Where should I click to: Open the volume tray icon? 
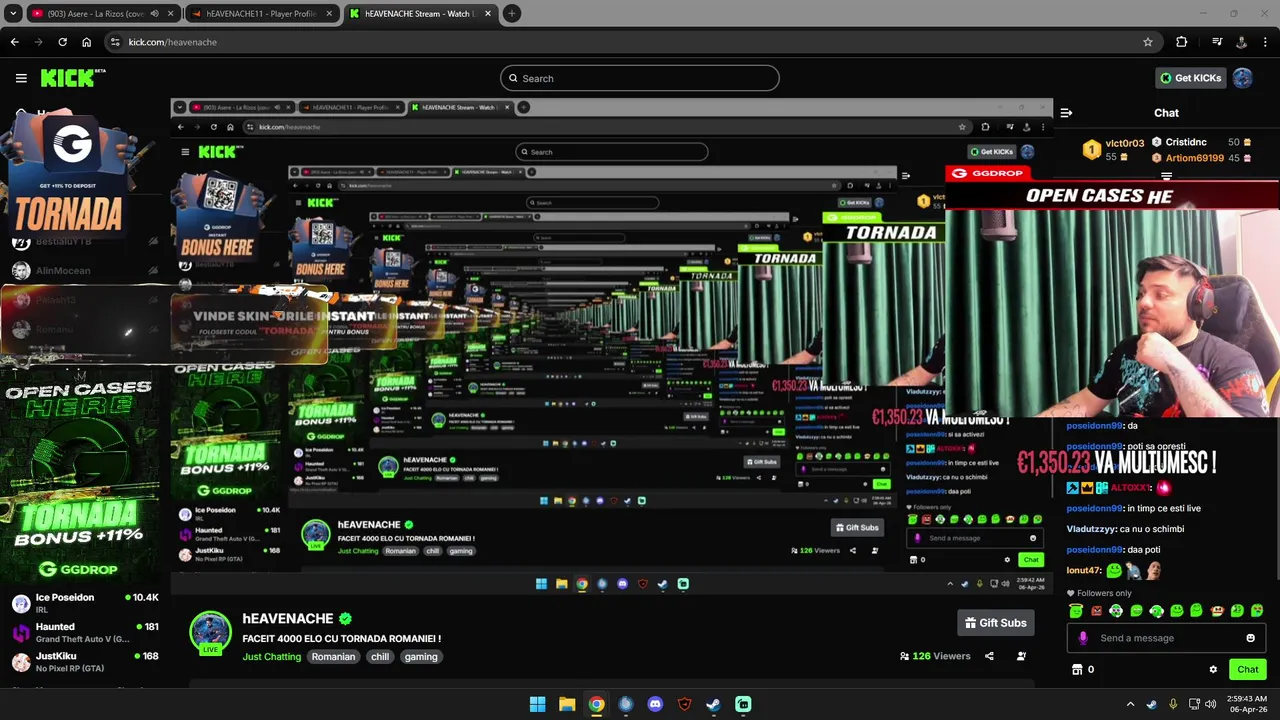click(1210, 704)
